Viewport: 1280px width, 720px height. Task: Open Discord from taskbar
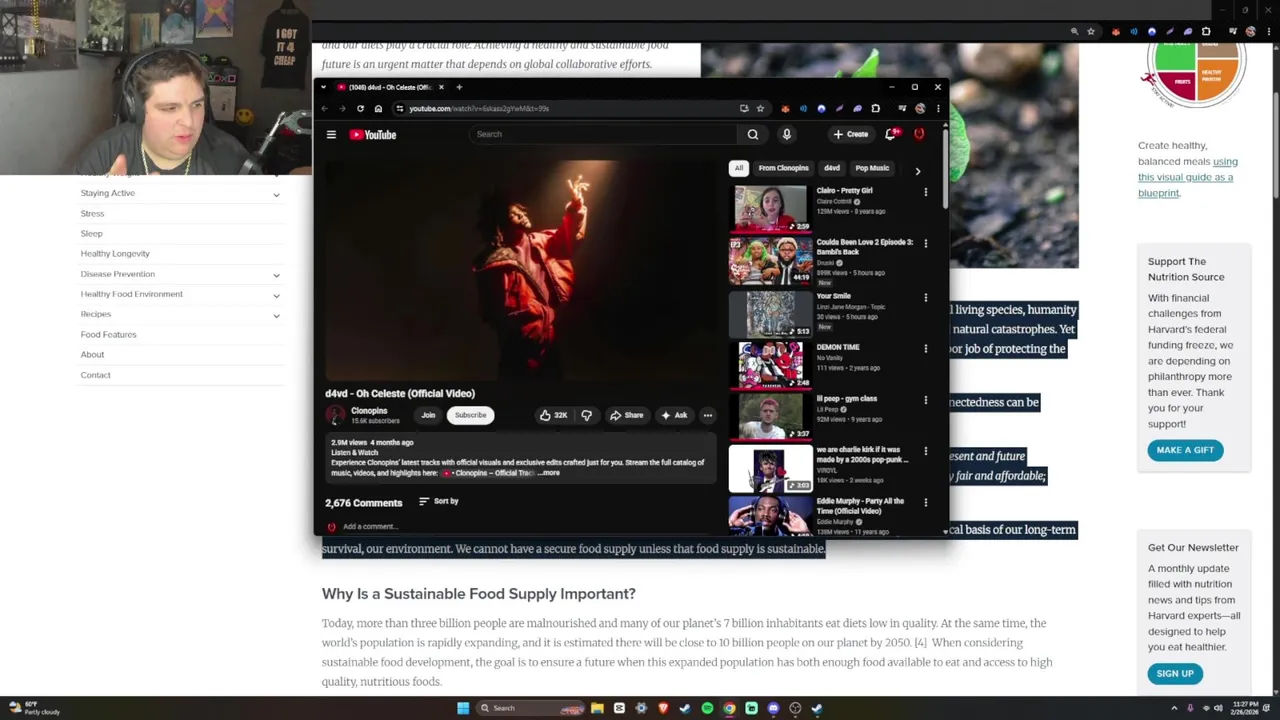coord(773,708)
